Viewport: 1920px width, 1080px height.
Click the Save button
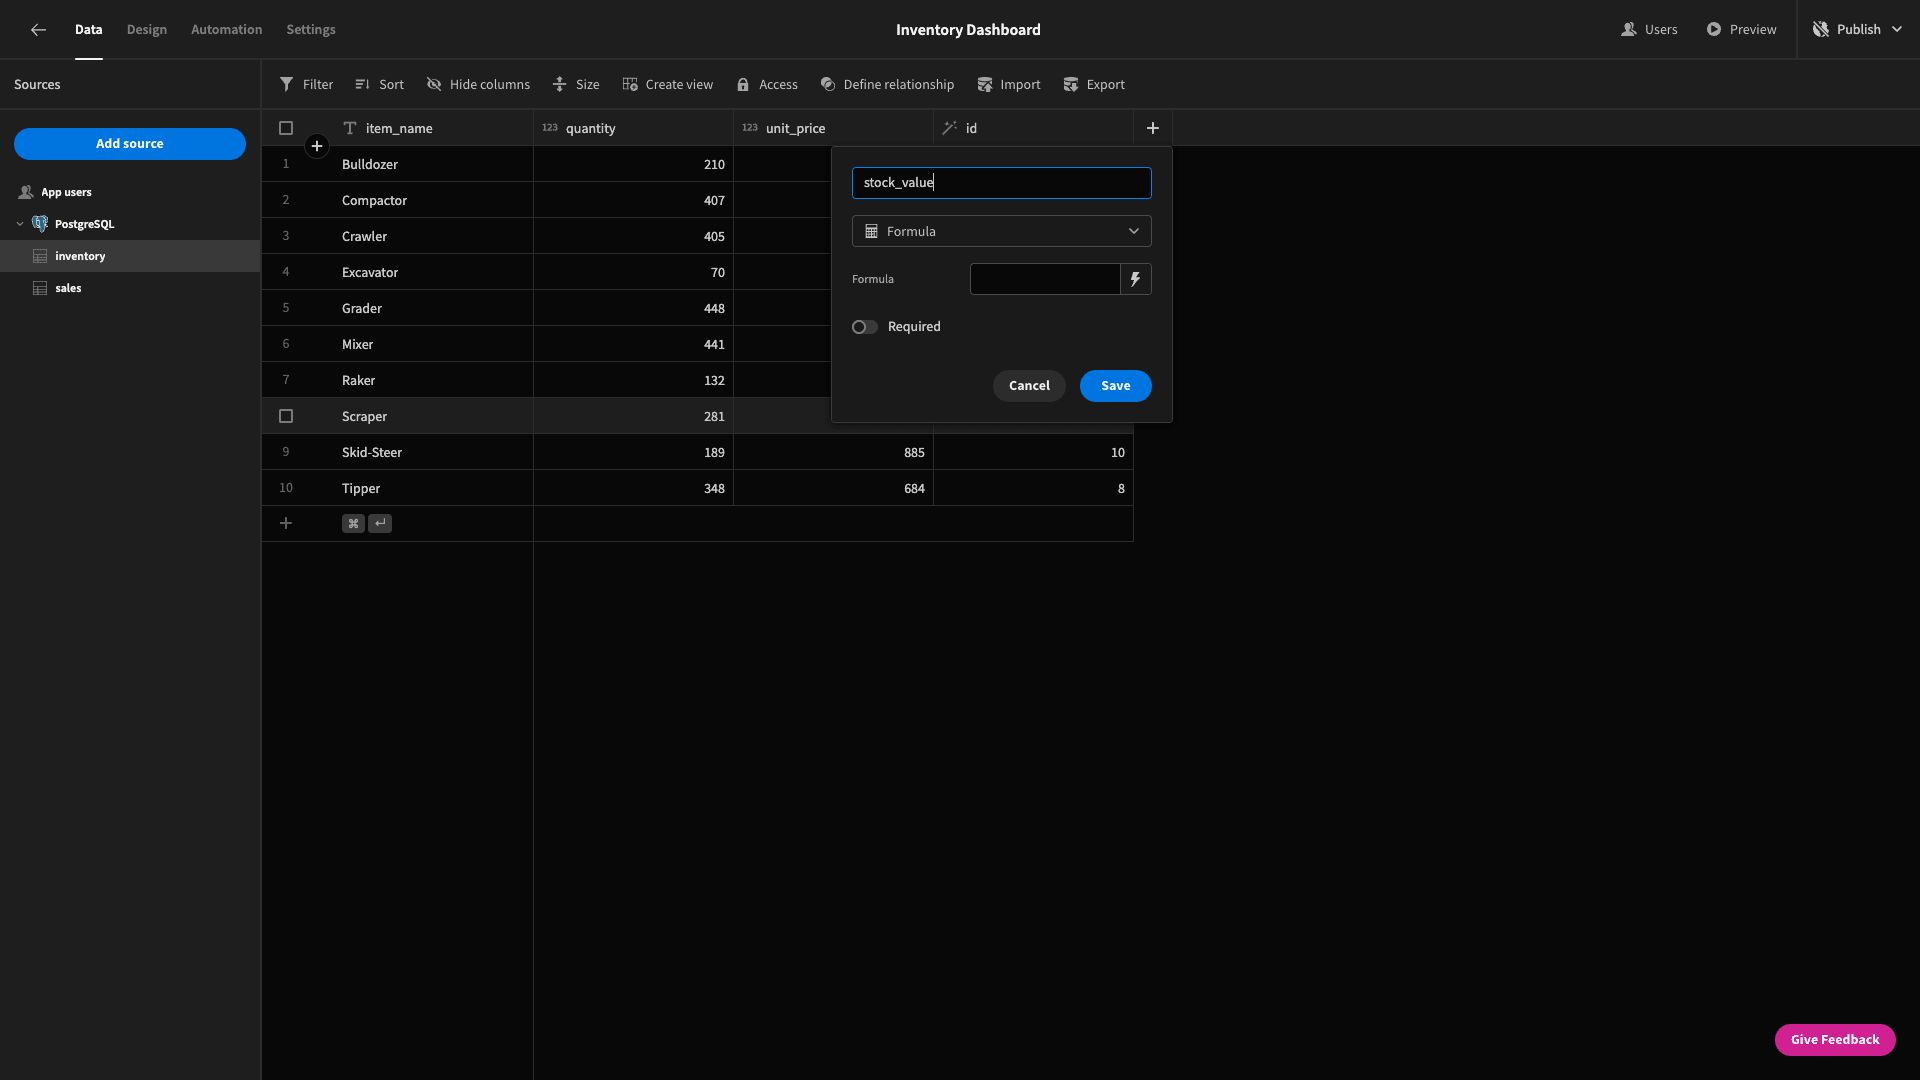[x=1114, y=385]
